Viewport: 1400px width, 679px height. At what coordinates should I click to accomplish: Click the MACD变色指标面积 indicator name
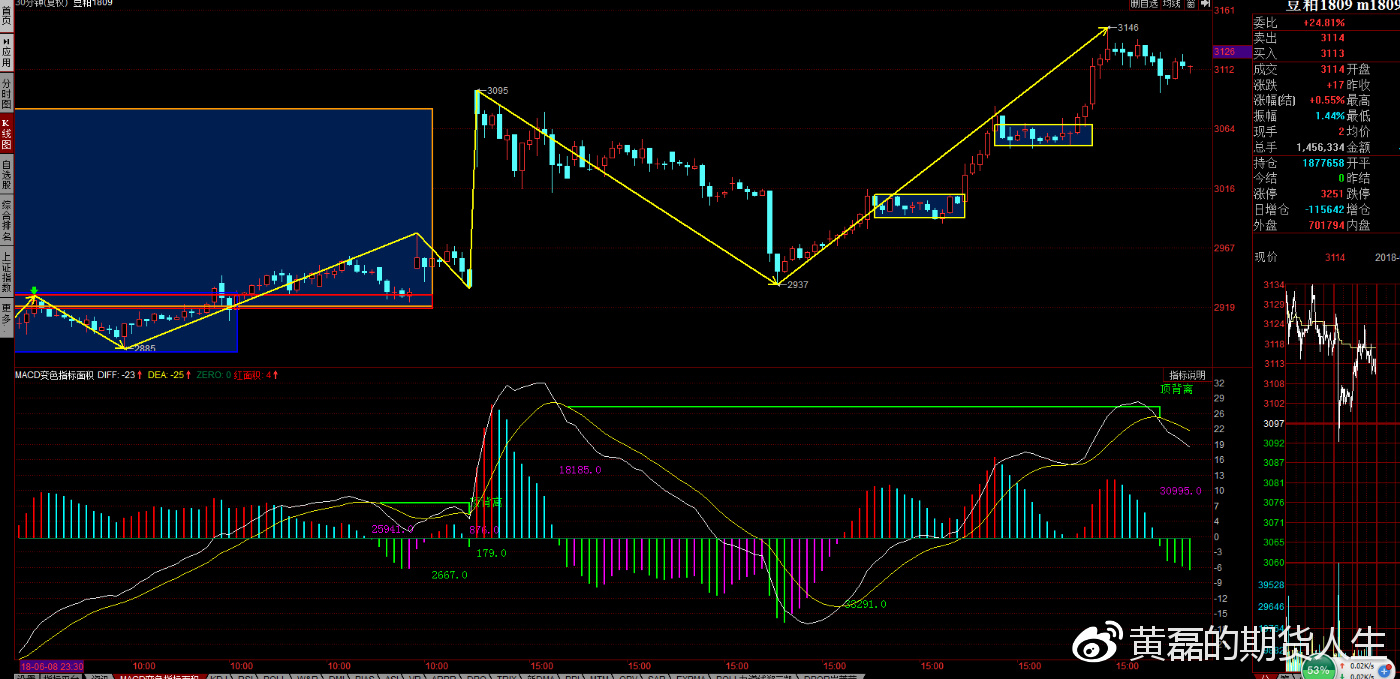(54, 375)
